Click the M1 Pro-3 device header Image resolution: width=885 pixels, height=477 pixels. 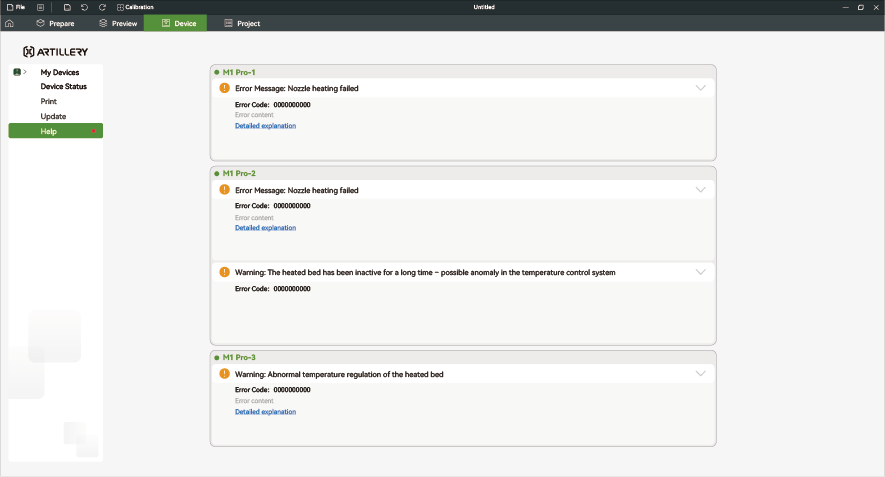(x=463, y=357)
